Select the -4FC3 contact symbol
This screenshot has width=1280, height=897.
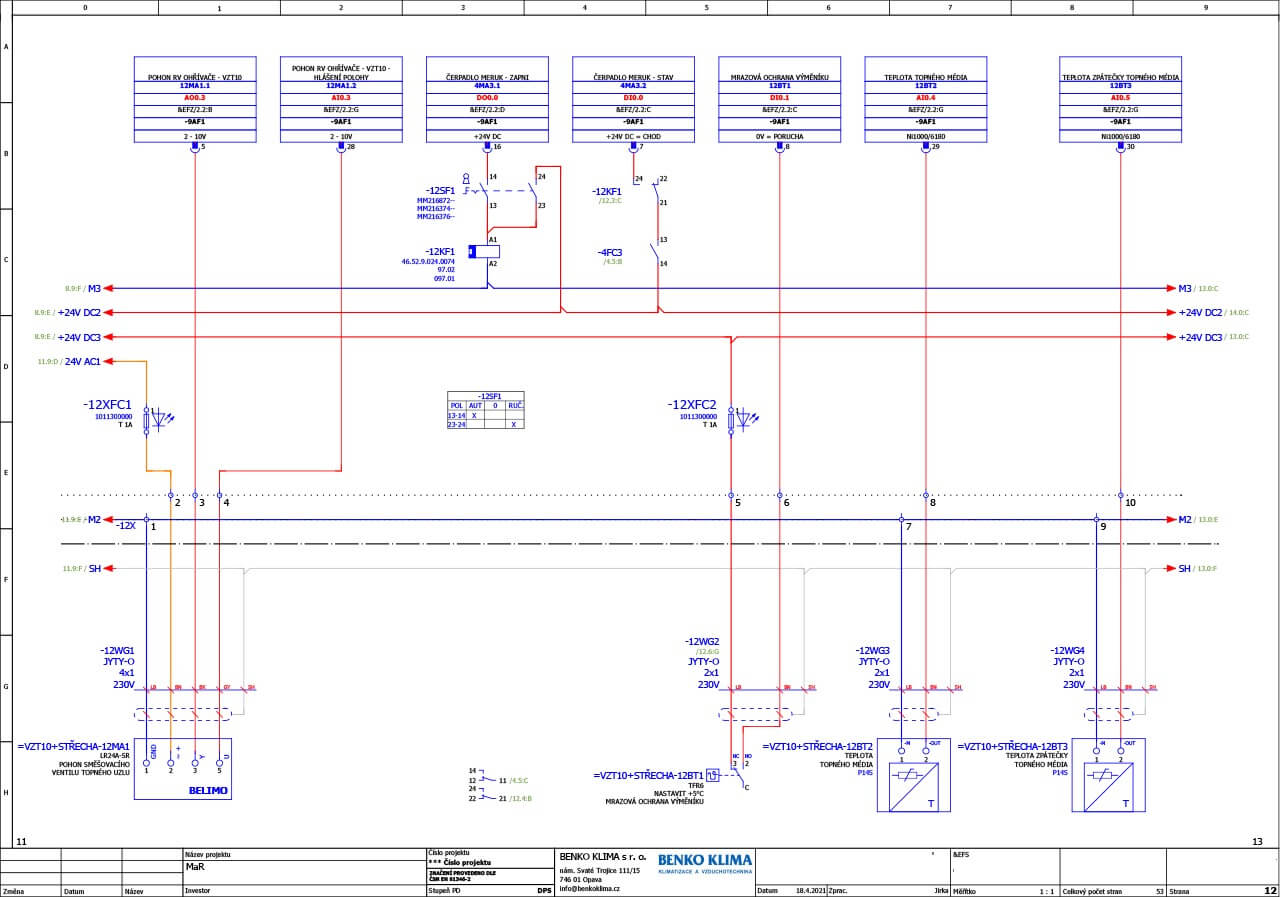(657, 251)
